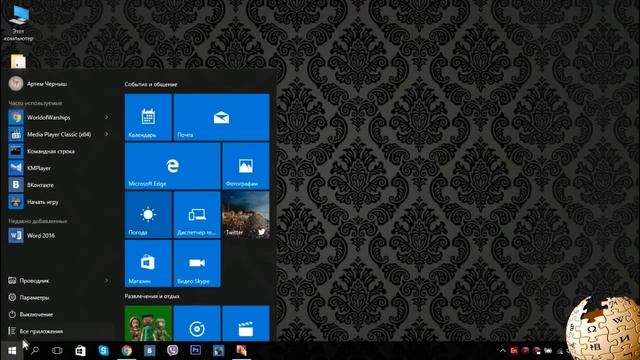Open the Twitter live tile
This screenshot has height=360, width=640.
[x=246, y=215]
